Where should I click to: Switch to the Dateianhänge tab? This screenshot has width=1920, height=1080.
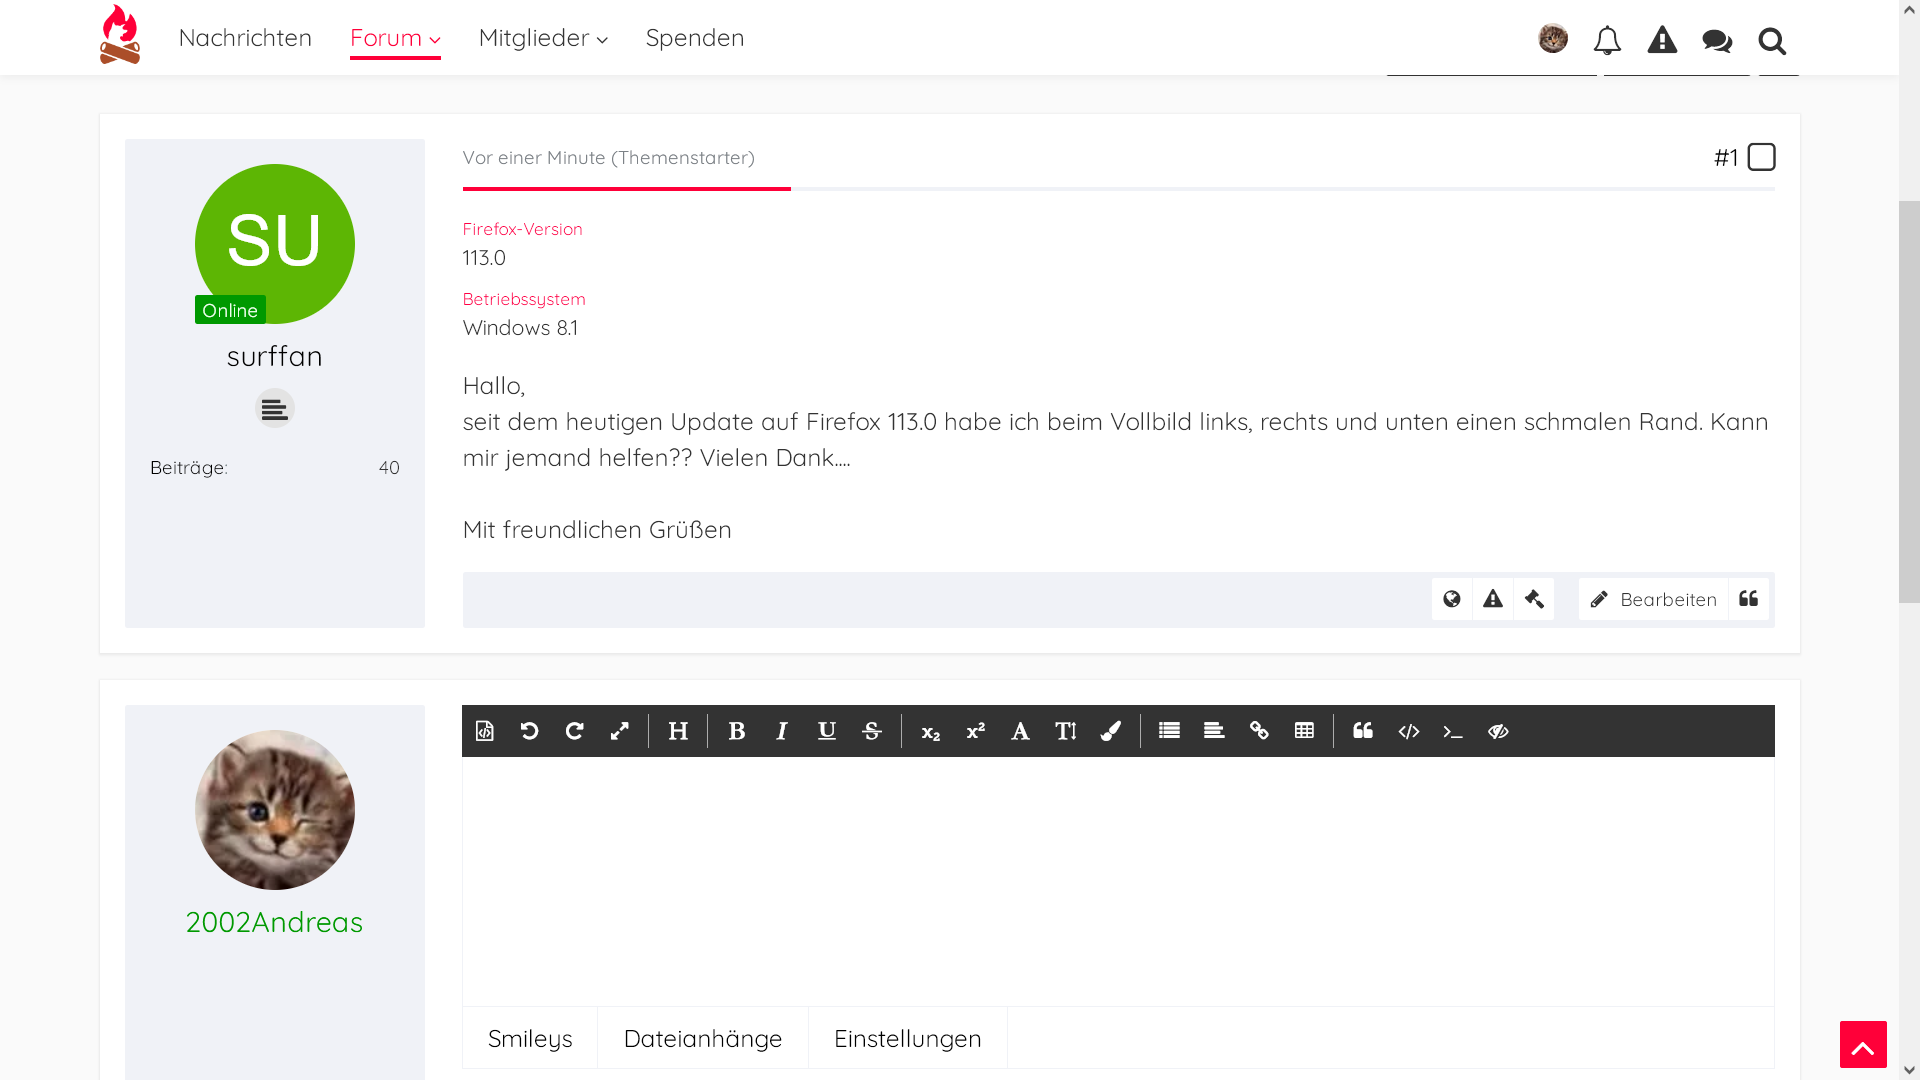pos(703,1038)
